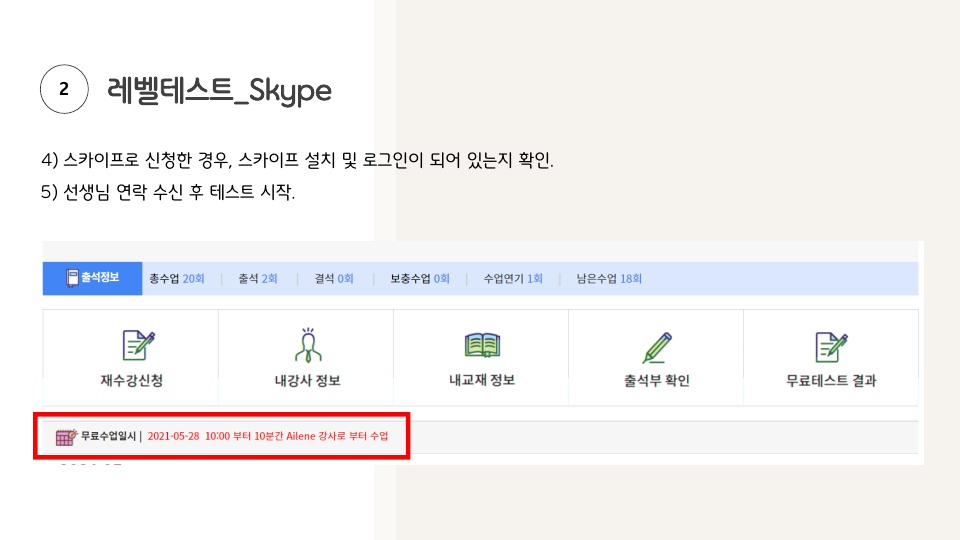This screenshot has width=960, height=540.
Task: Click the circled number 2 step badge
Action: (x=64, y=90)
